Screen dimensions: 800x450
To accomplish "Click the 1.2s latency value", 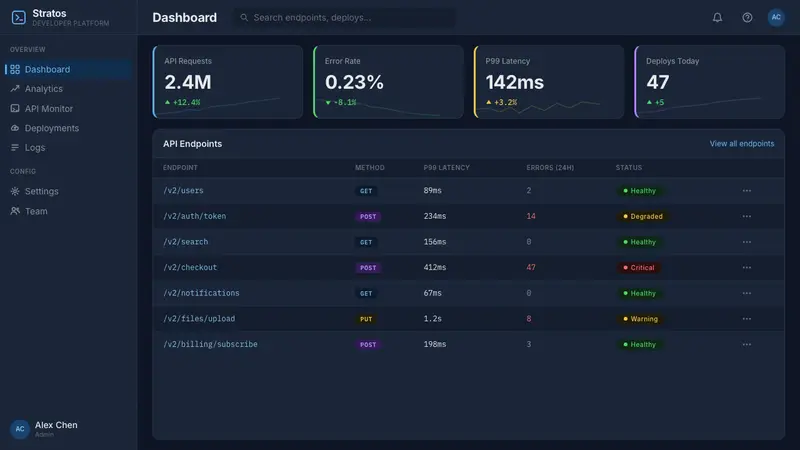I will click(432, 319).
